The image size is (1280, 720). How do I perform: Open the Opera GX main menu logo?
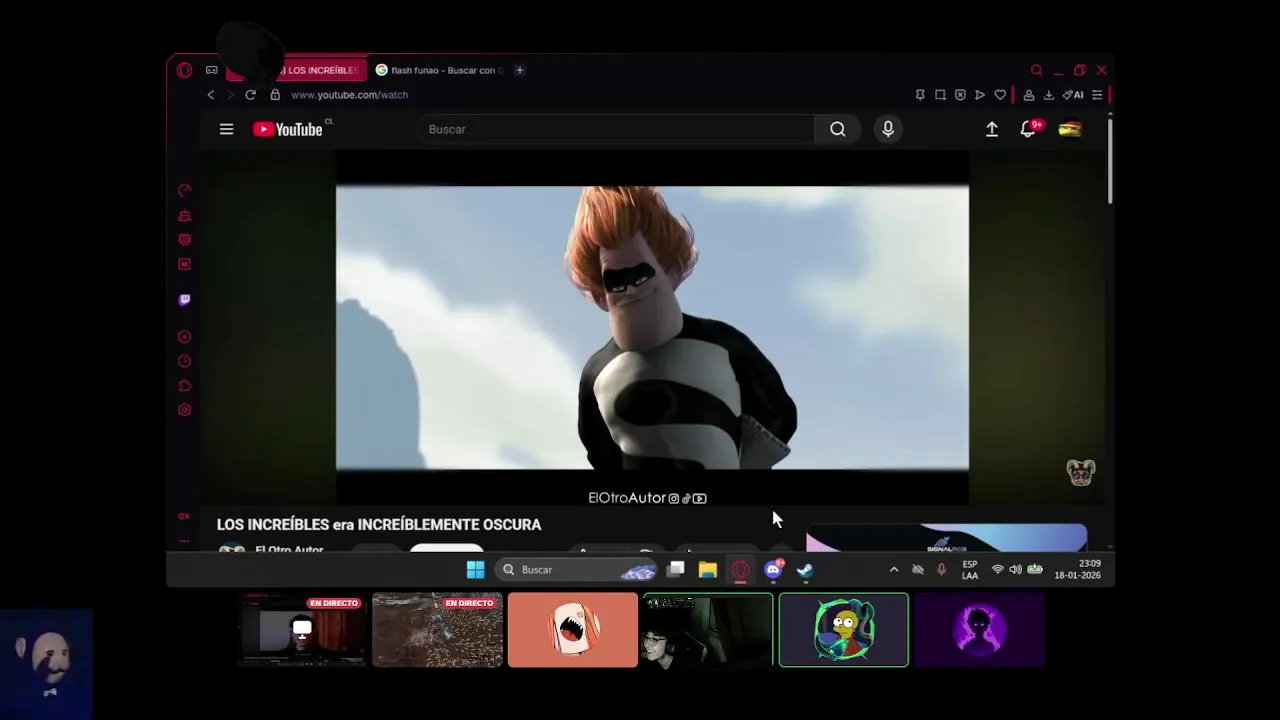pyautogui.click(x=184, y=70)
